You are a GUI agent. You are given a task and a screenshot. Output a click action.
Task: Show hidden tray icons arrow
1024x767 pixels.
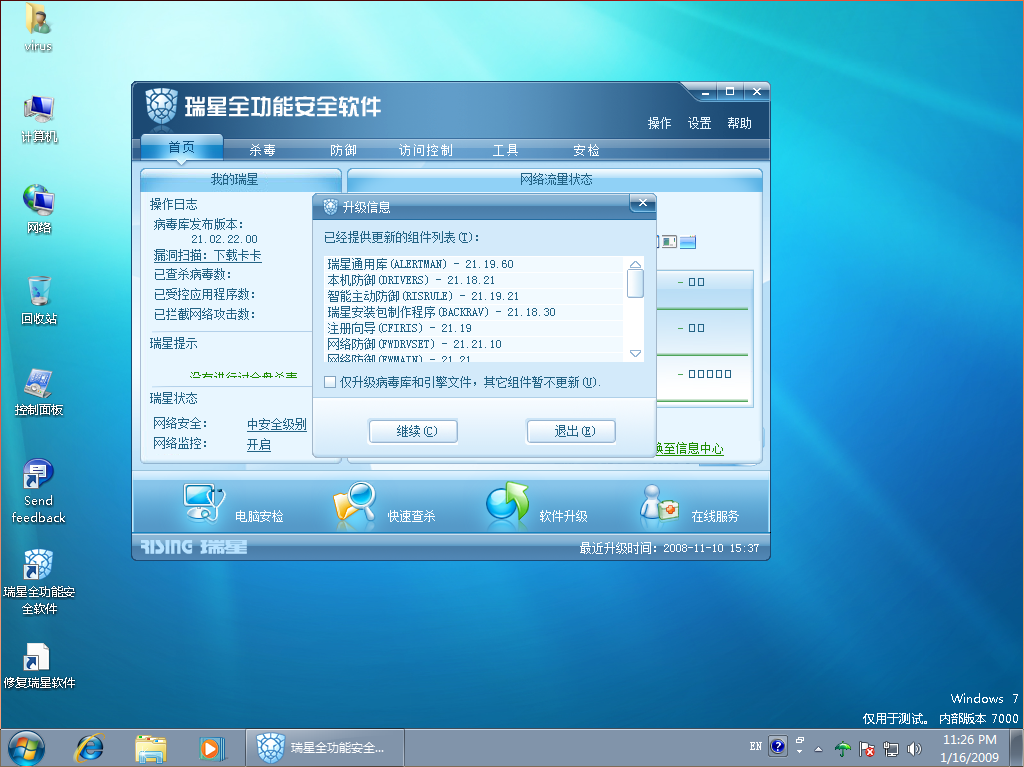[x=818, y=749]
